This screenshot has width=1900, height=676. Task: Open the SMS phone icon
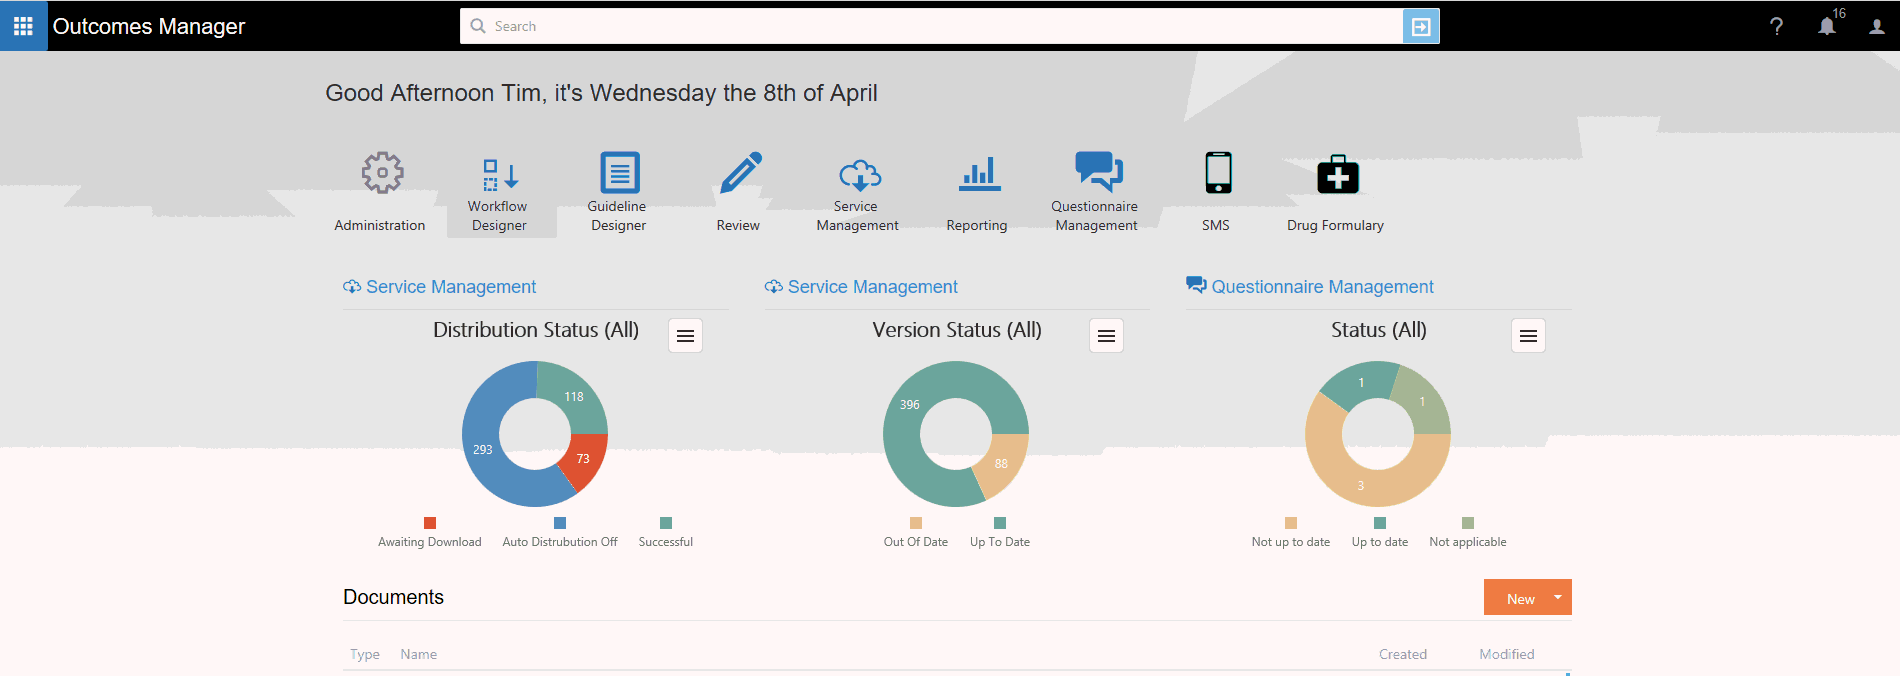pyautogui.click(x=1217, y=174)
